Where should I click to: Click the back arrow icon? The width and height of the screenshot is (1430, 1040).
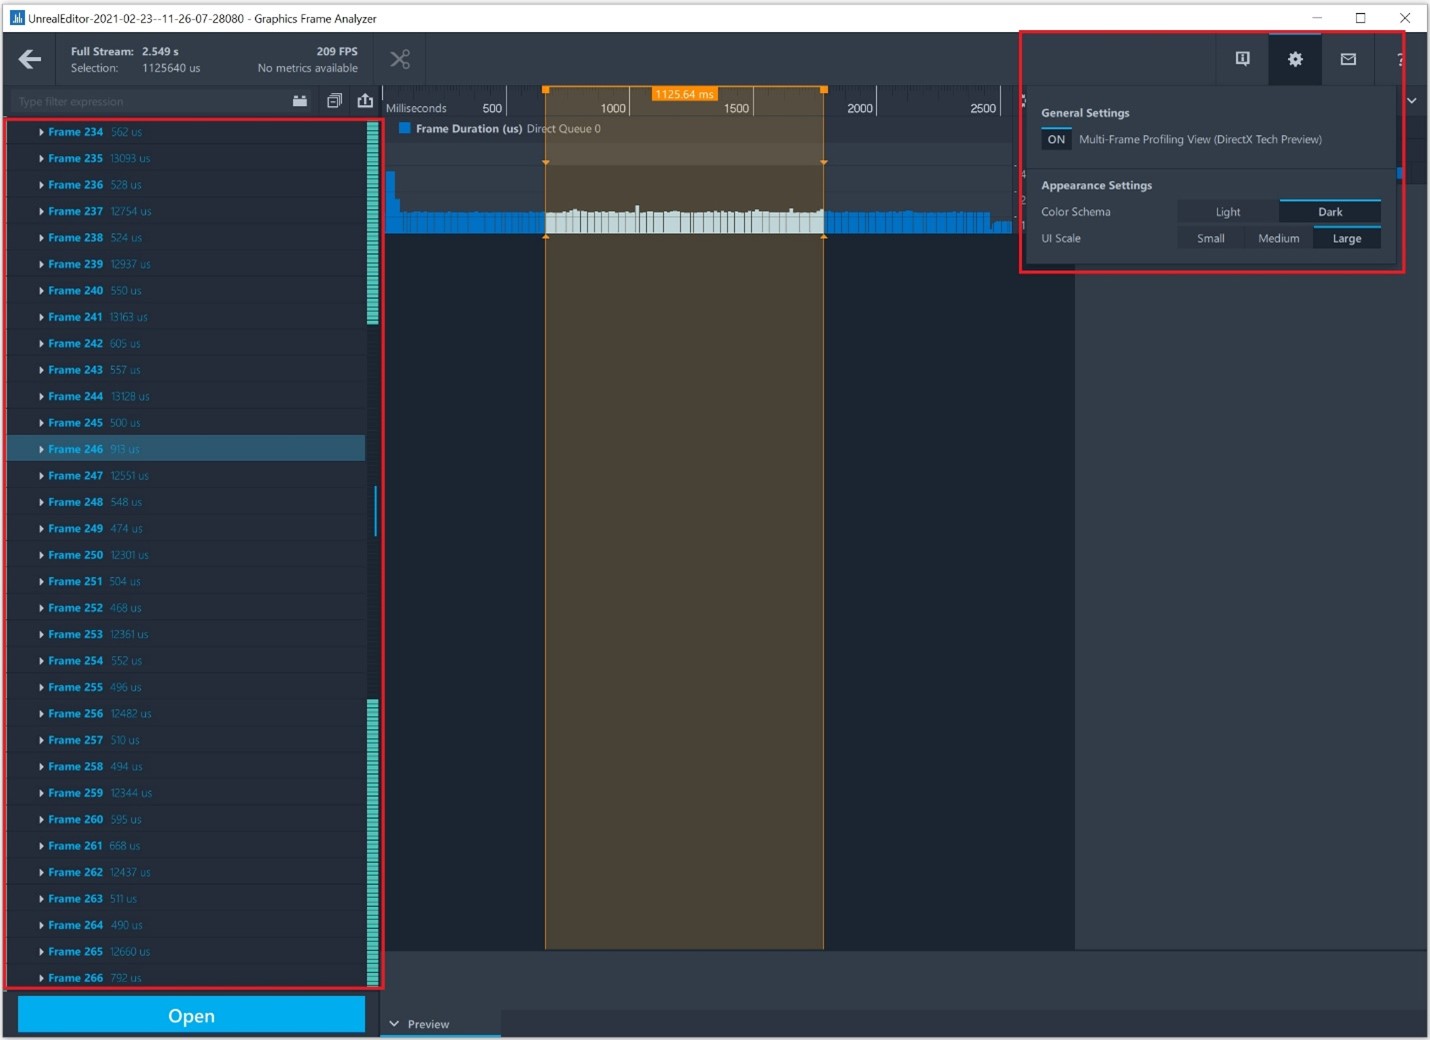tap(30, 60)
